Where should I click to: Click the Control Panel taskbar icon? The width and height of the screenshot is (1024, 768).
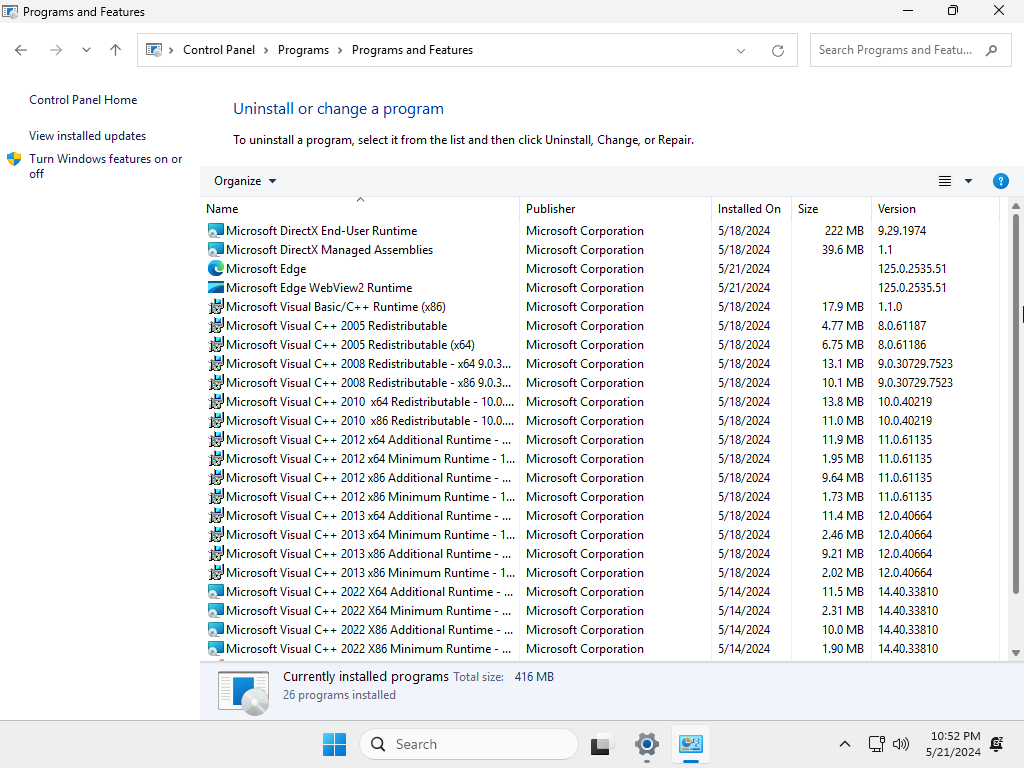[x=690, y=744]
